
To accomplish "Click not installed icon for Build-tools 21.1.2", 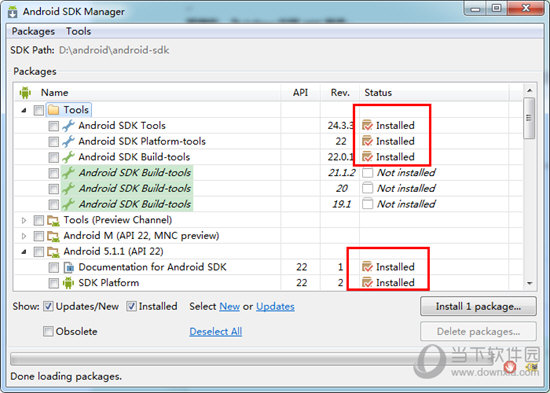I will point(368,173).
